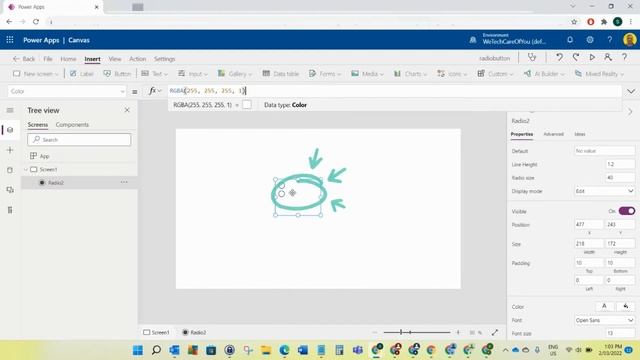
Task: Open the Media icon in left rail
Action: point(10,190)
